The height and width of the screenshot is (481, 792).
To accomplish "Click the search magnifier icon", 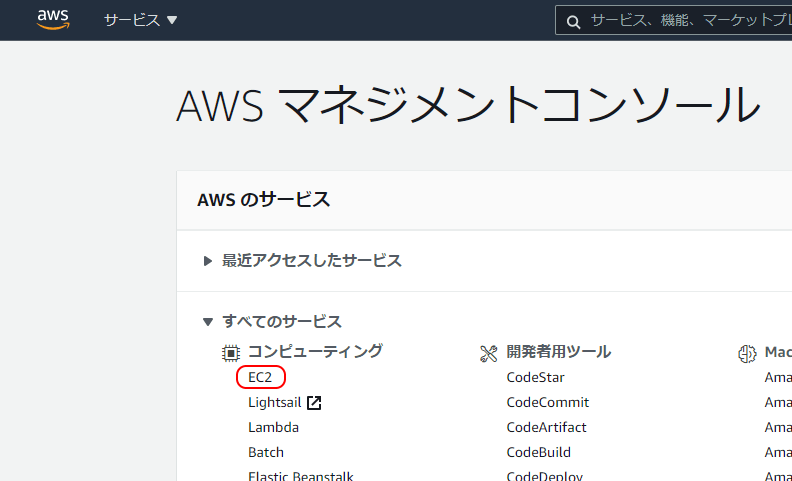I will pos(573,22).
